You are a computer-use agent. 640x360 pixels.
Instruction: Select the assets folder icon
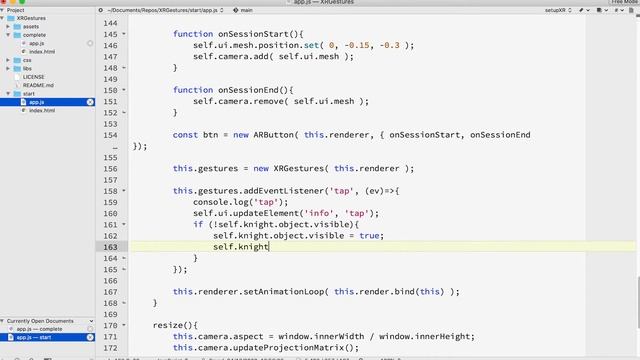click(17, 27)
